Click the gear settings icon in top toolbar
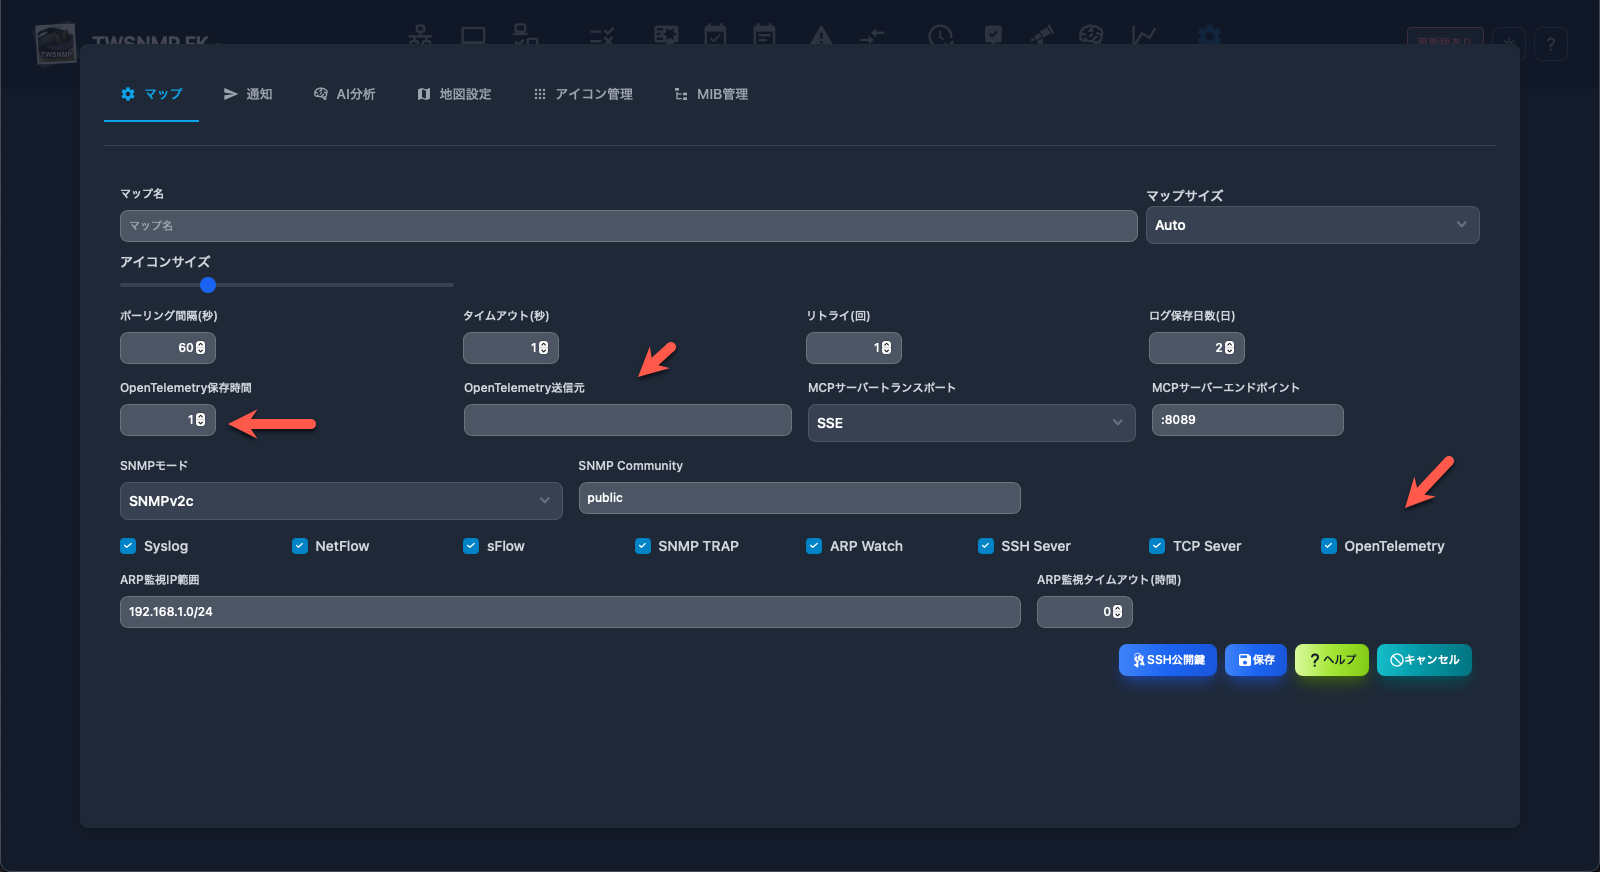The width and height of the screenshot is (1600, 872). 1209,36
